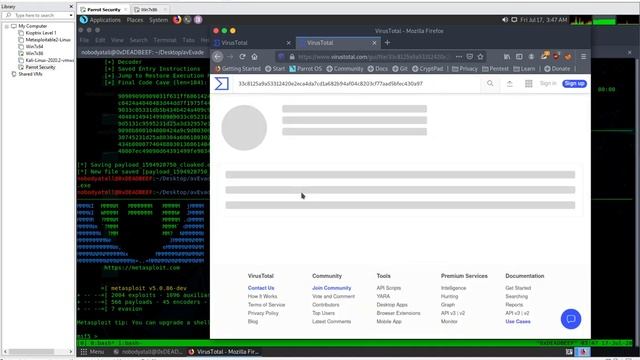Click the Sign up button
Screen dimensions: 640x360
click(x=574, y=84)
